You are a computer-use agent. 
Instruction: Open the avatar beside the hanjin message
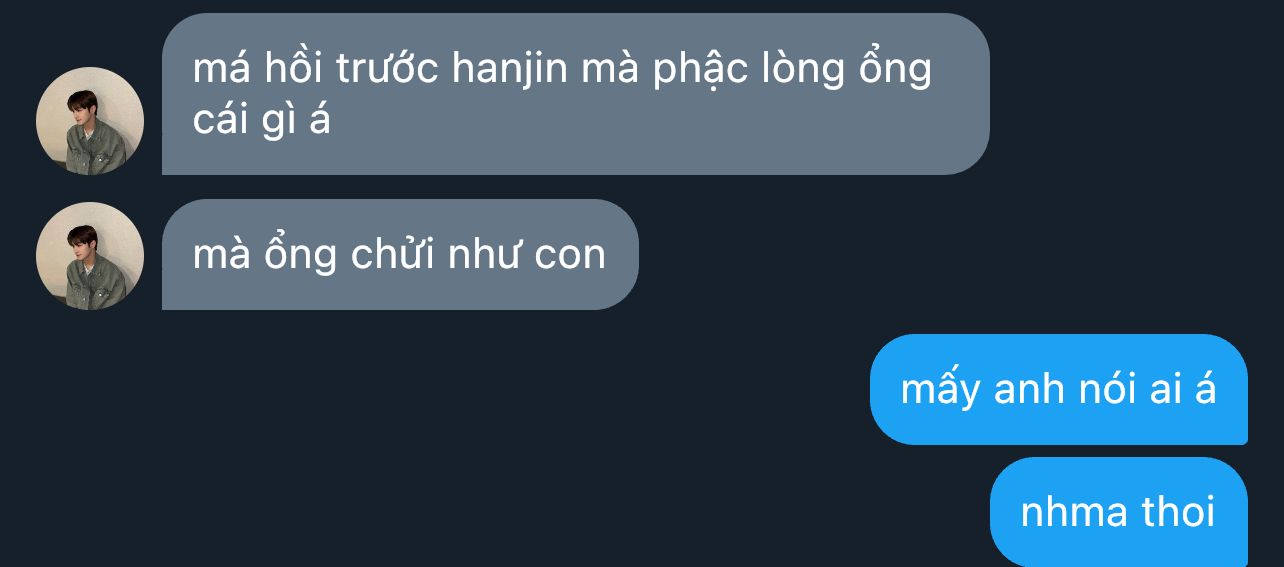(x=90, y=121)
